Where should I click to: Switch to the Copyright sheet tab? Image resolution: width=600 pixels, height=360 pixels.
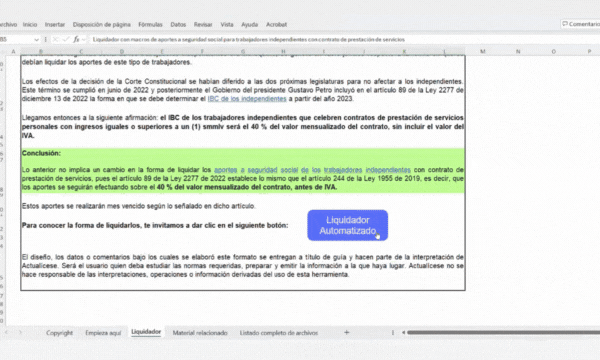[x=59, y=333]
